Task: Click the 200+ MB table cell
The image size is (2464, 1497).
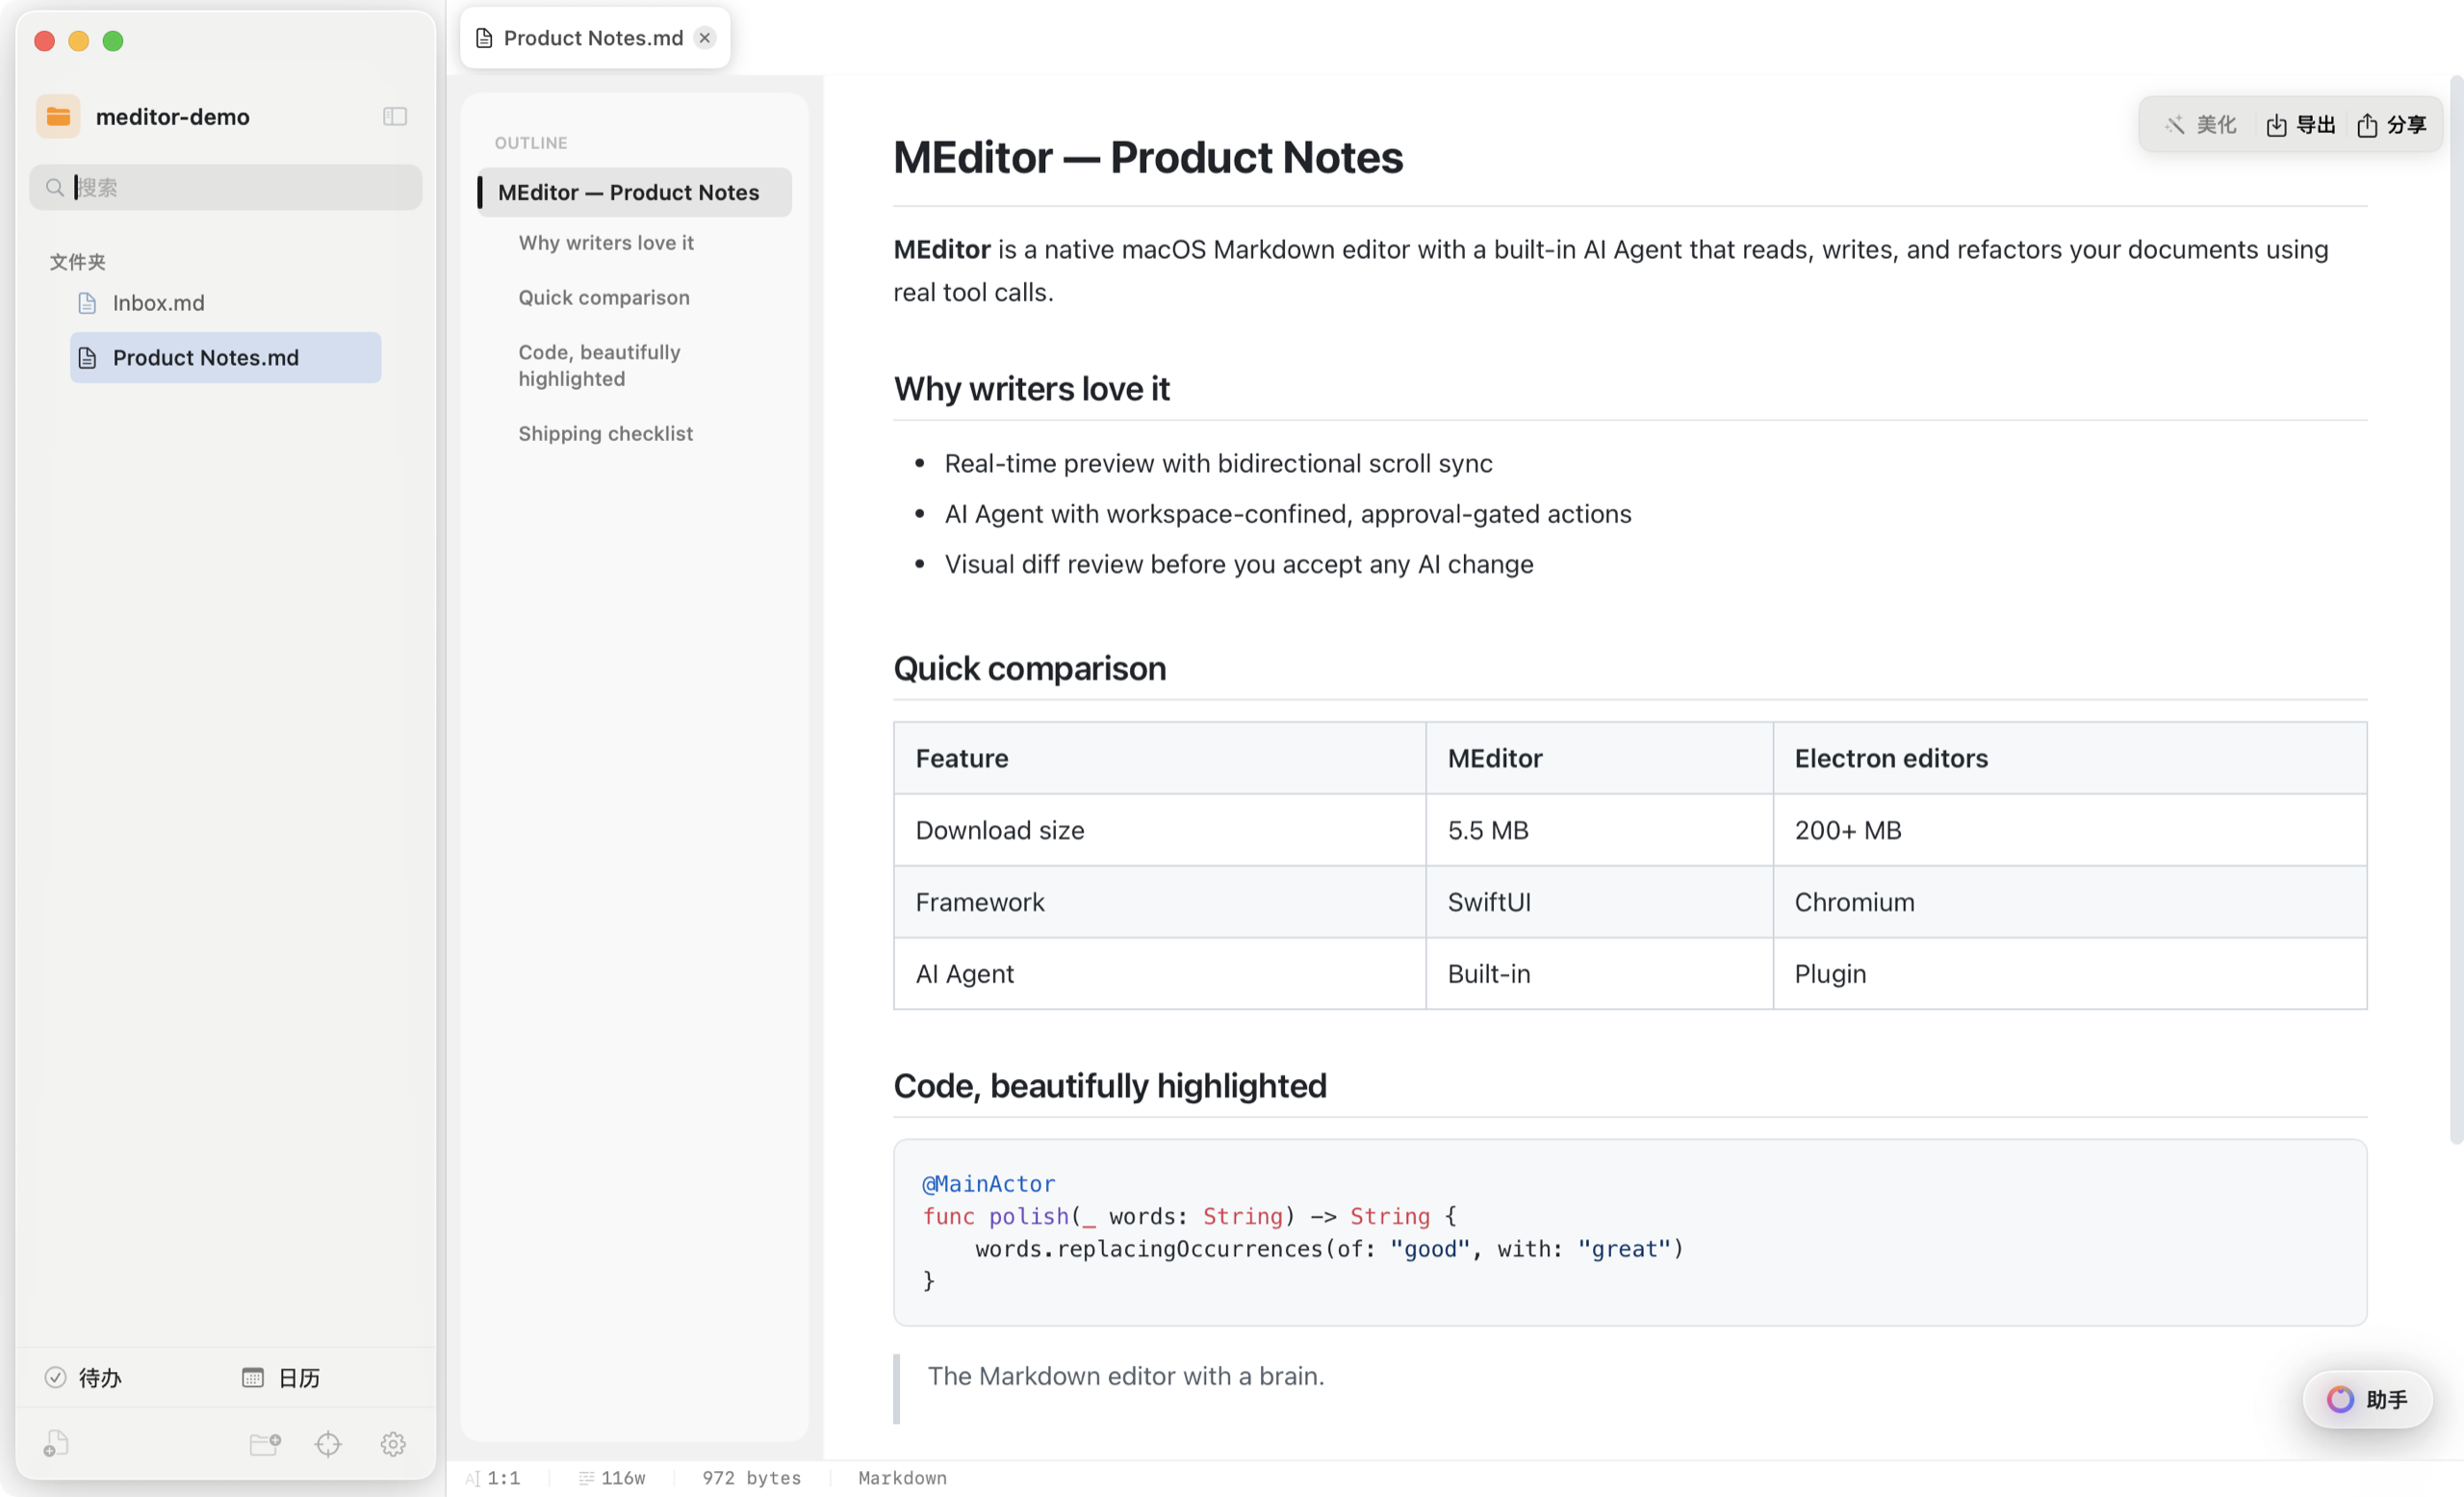Action: click(x=2069, y=830)
